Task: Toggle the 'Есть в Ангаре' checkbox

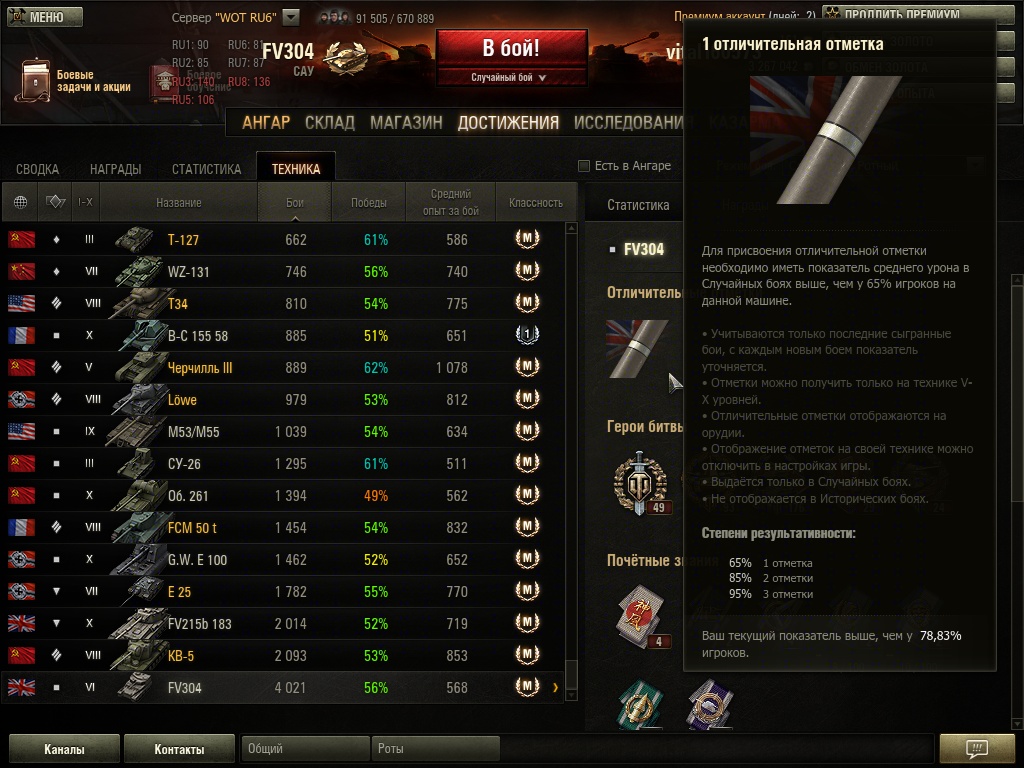Action: coord(584,166)
